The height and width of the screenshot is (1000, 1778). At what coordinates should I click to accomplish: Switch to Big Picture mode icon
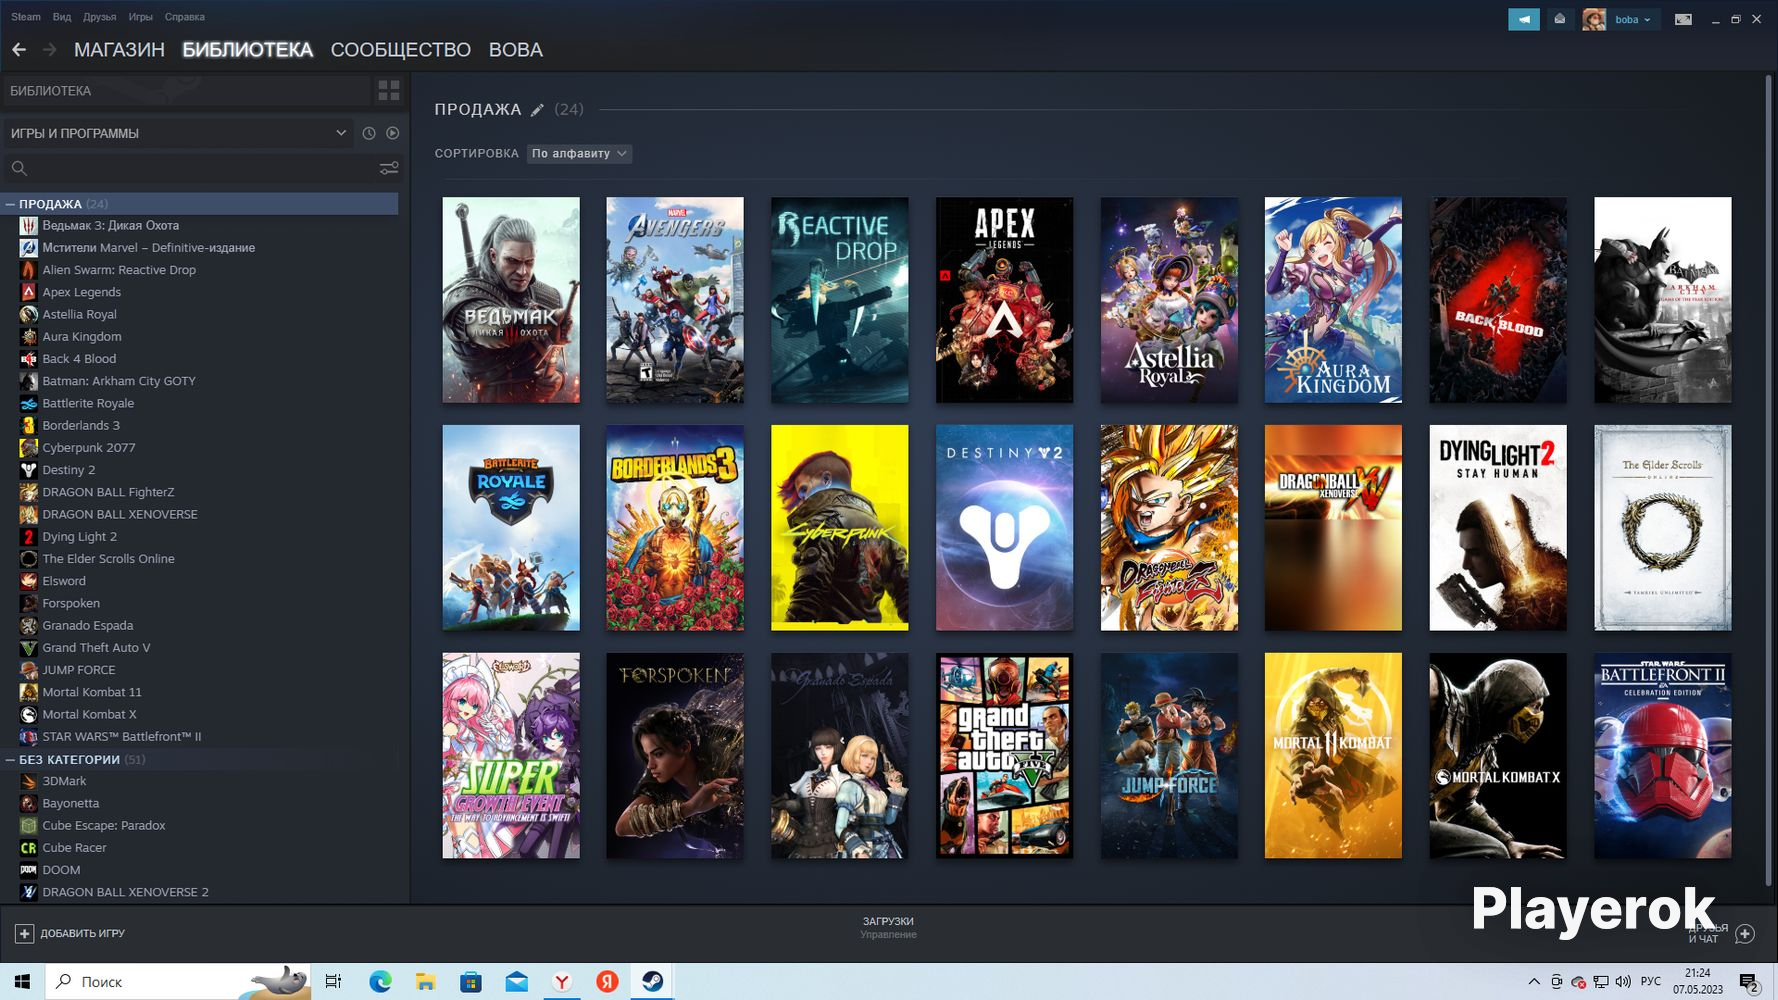click(1683, 19)
